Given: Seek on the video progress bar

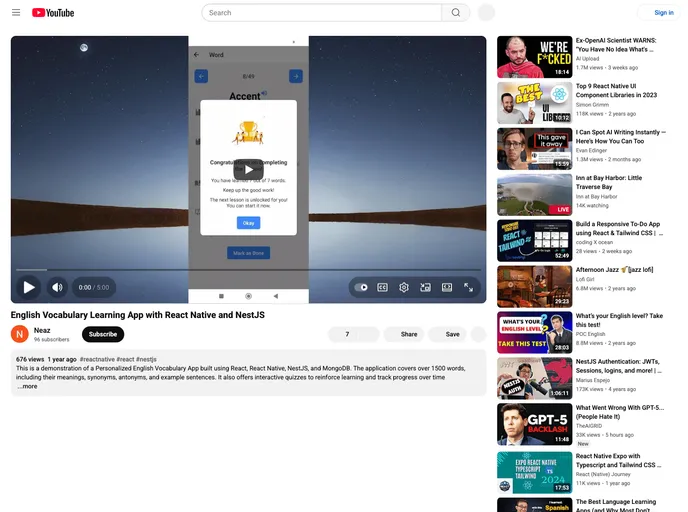Looking at the screenshot, I should click(248, 270).
